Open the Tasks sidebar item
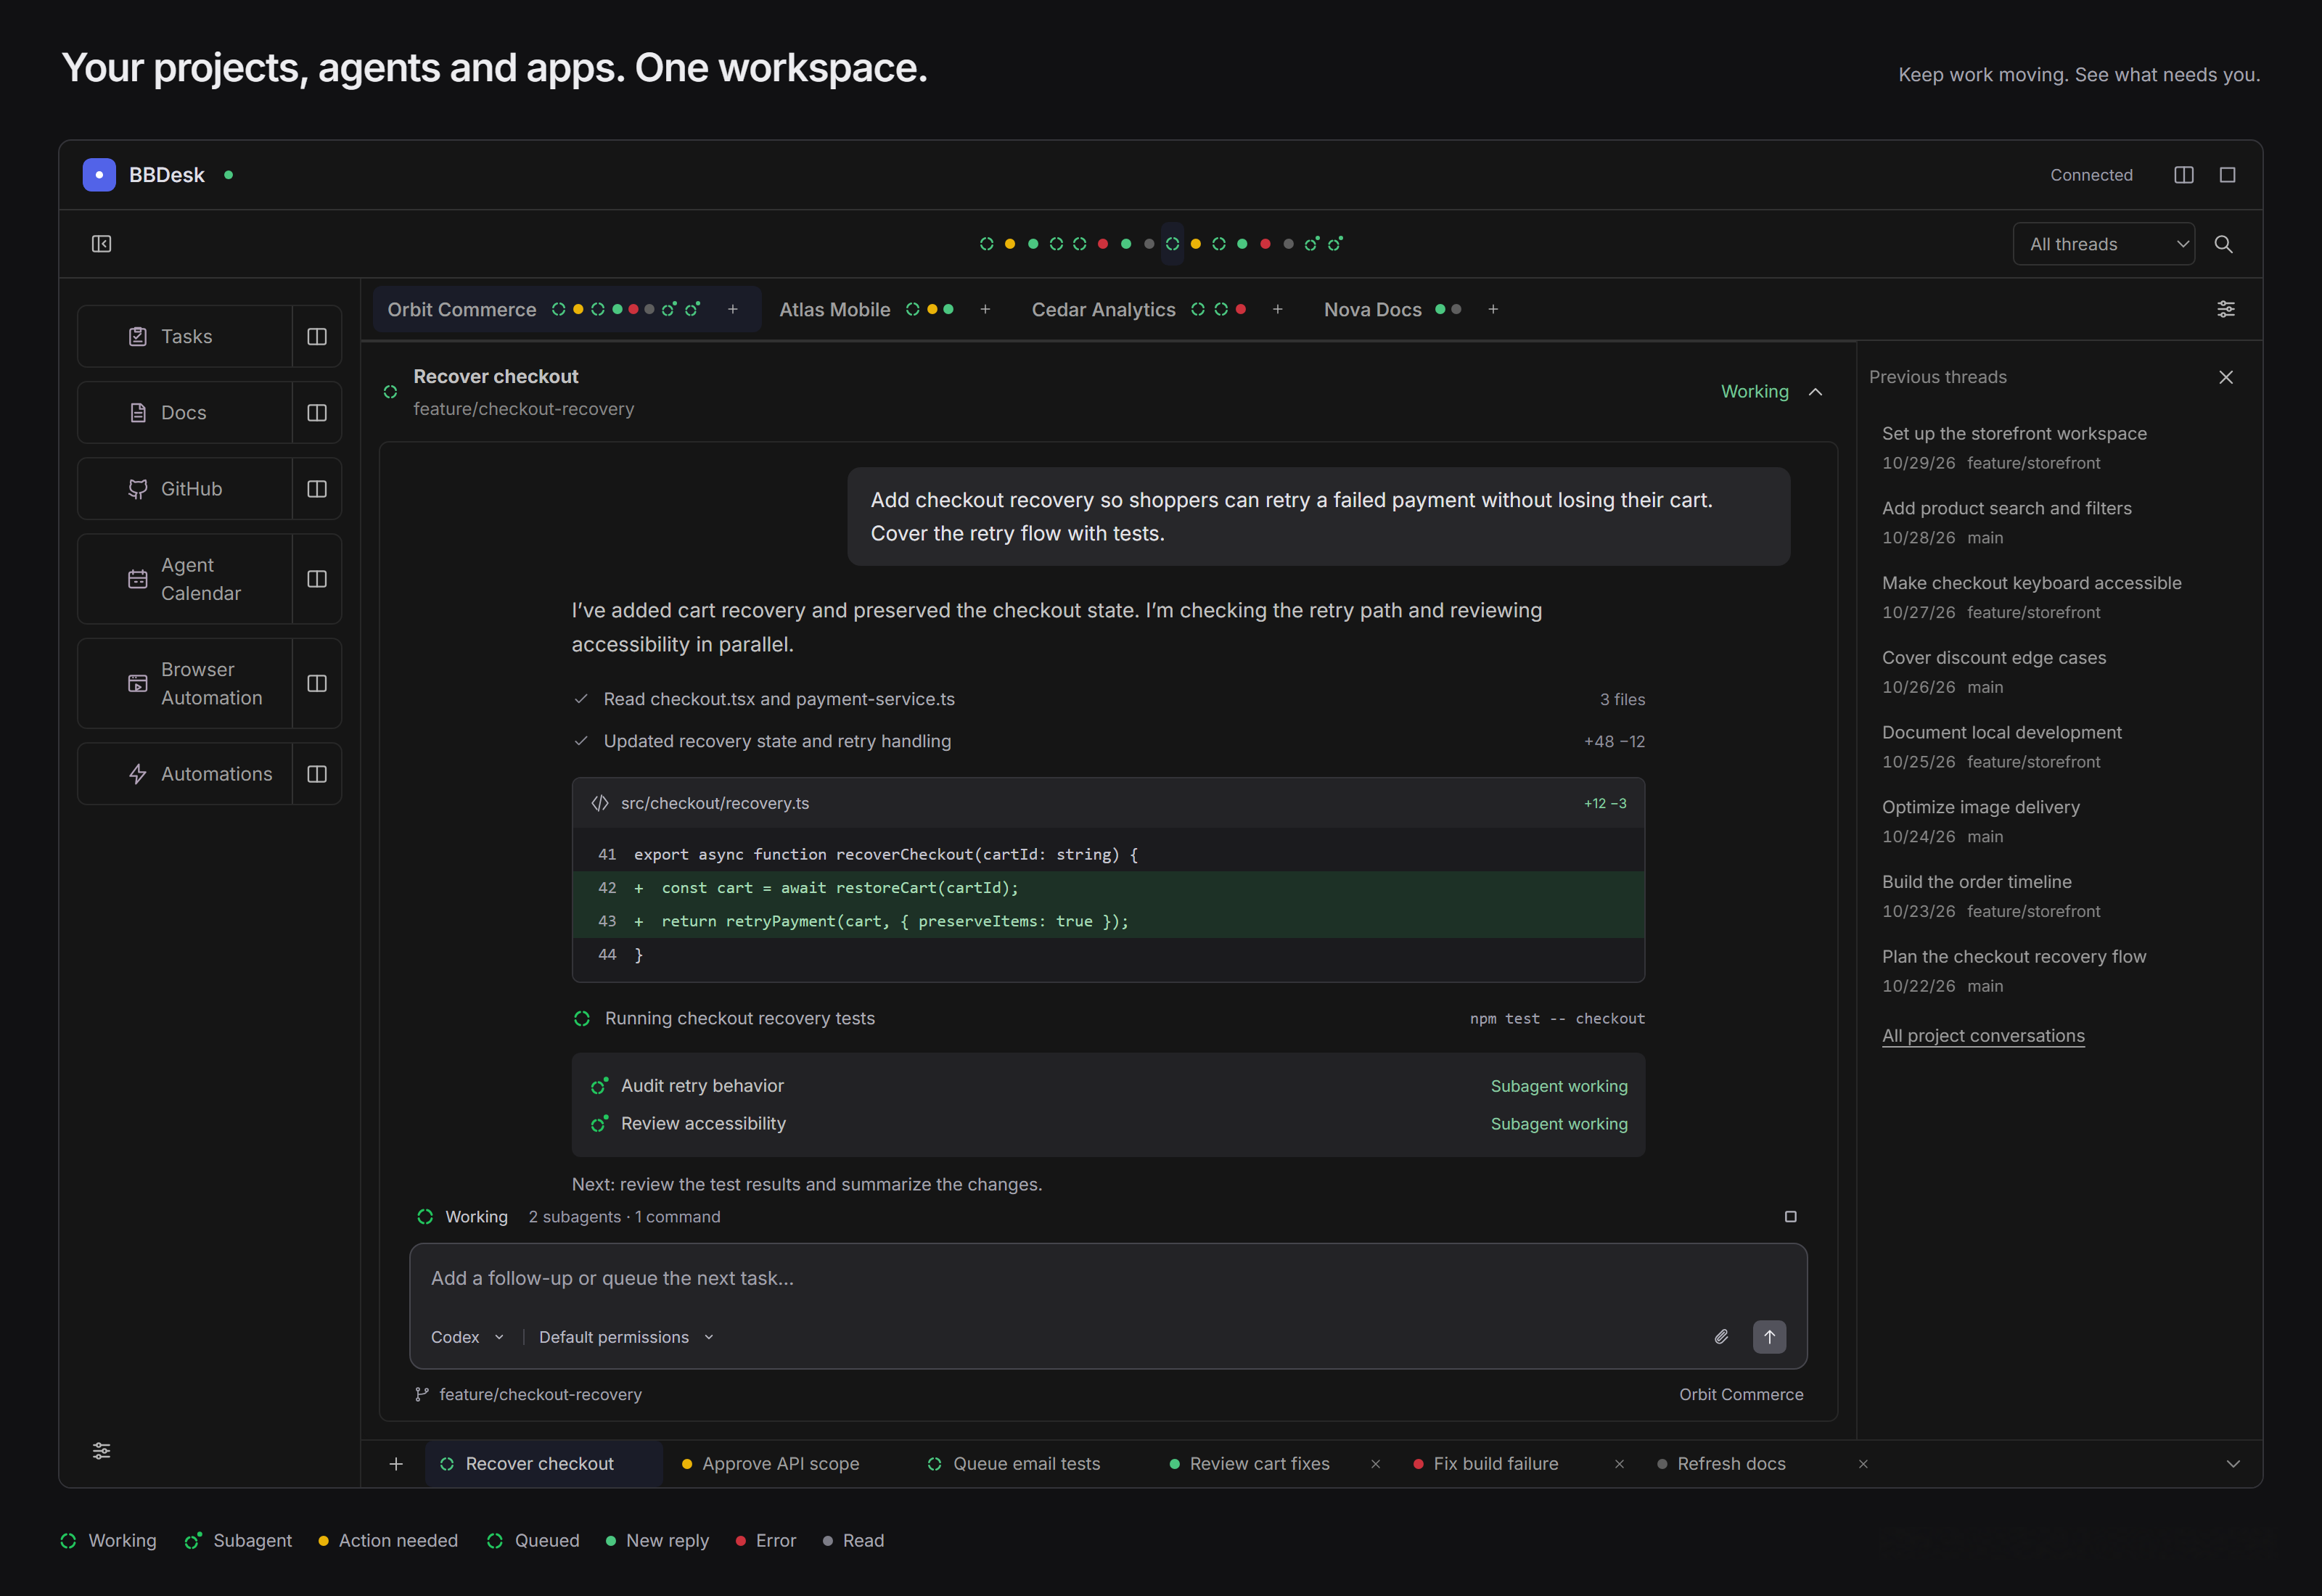2322x1596 pixels. pyautogui.click(x=185, y=337)
